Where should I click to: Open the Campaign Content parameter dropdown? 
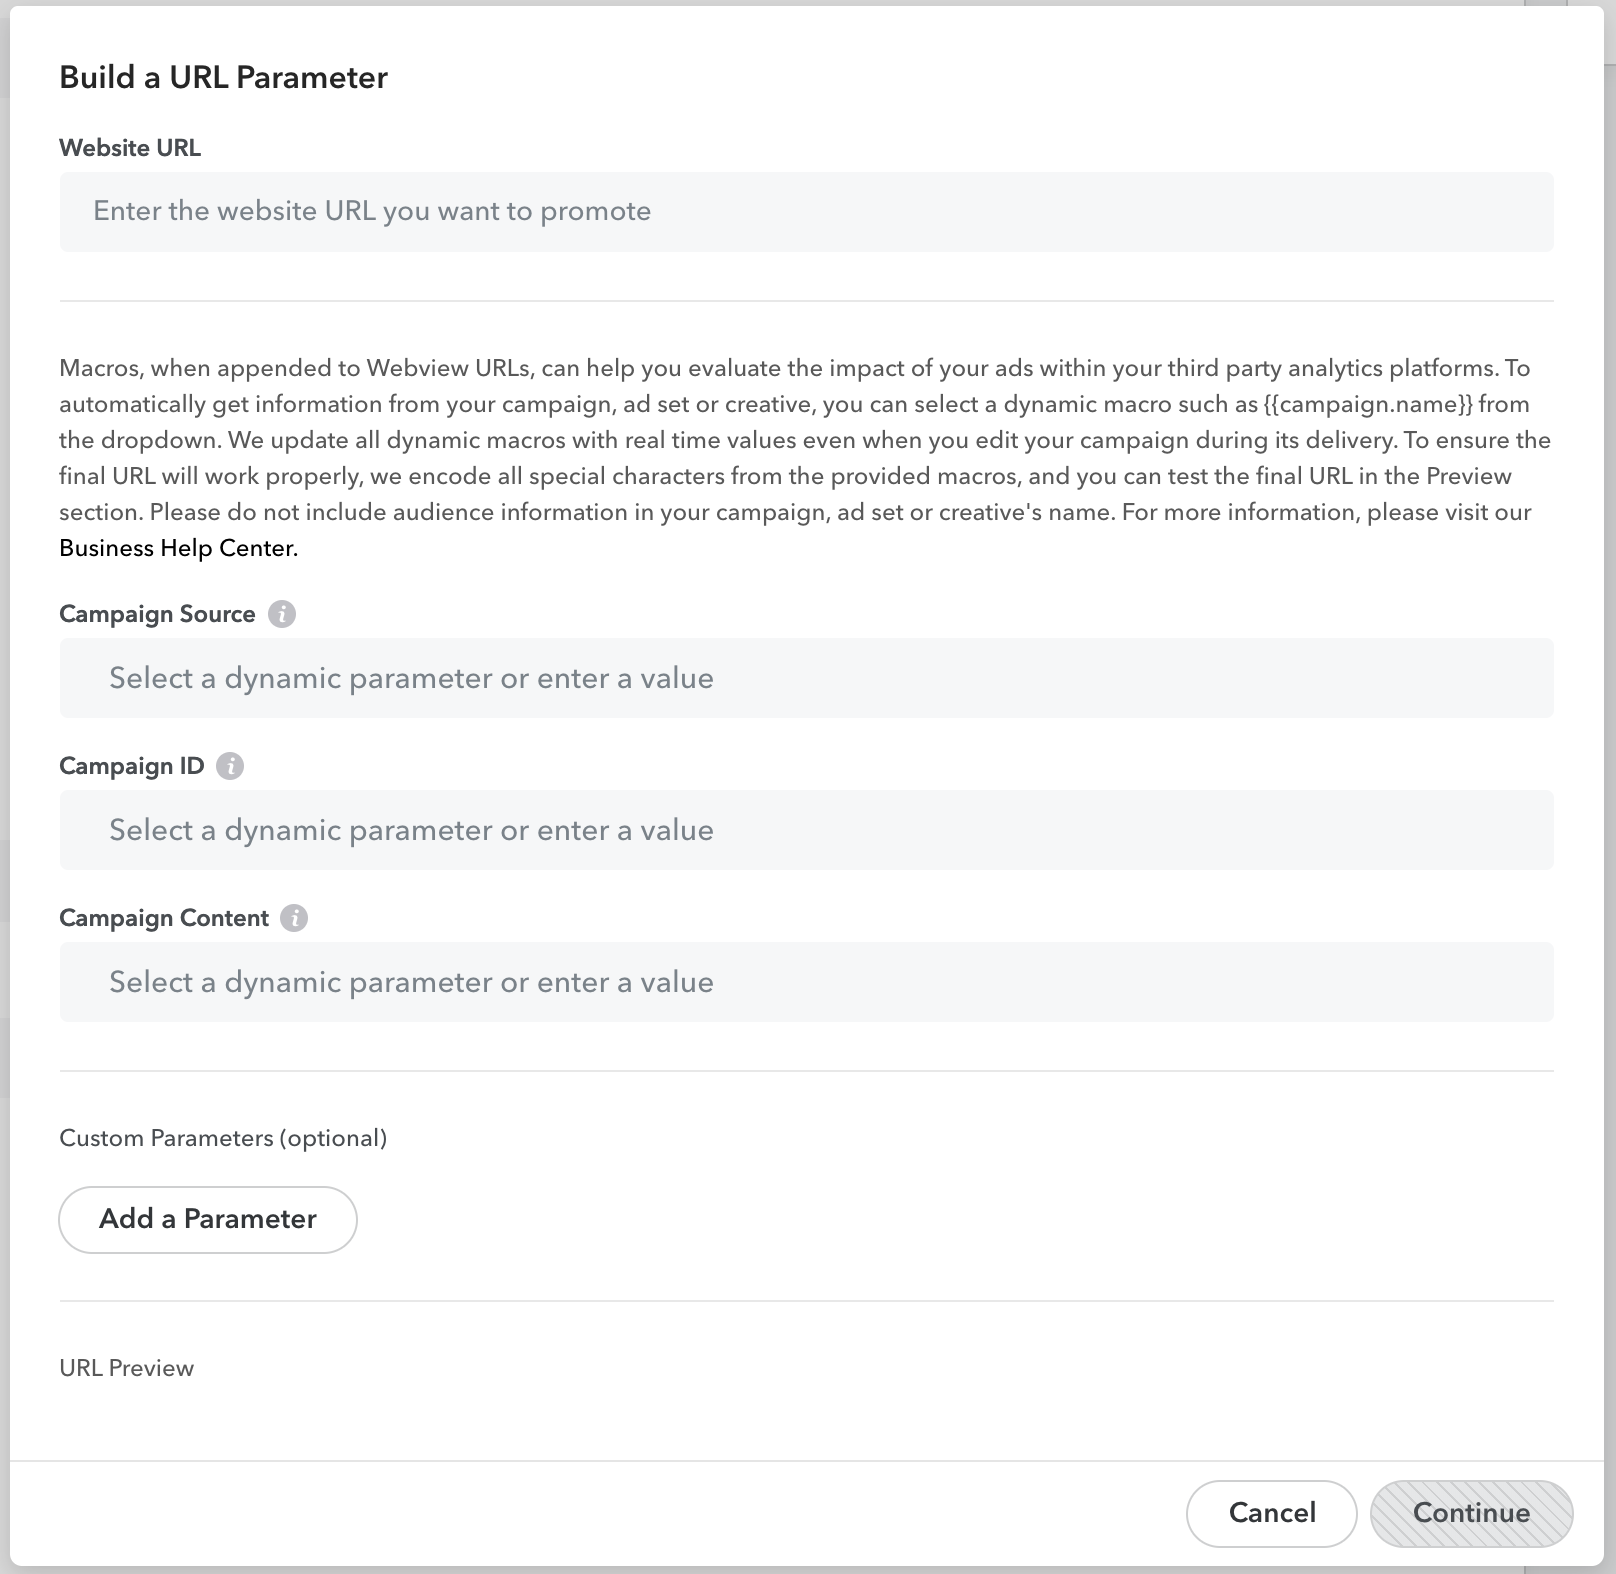click(x=806, y=982)
